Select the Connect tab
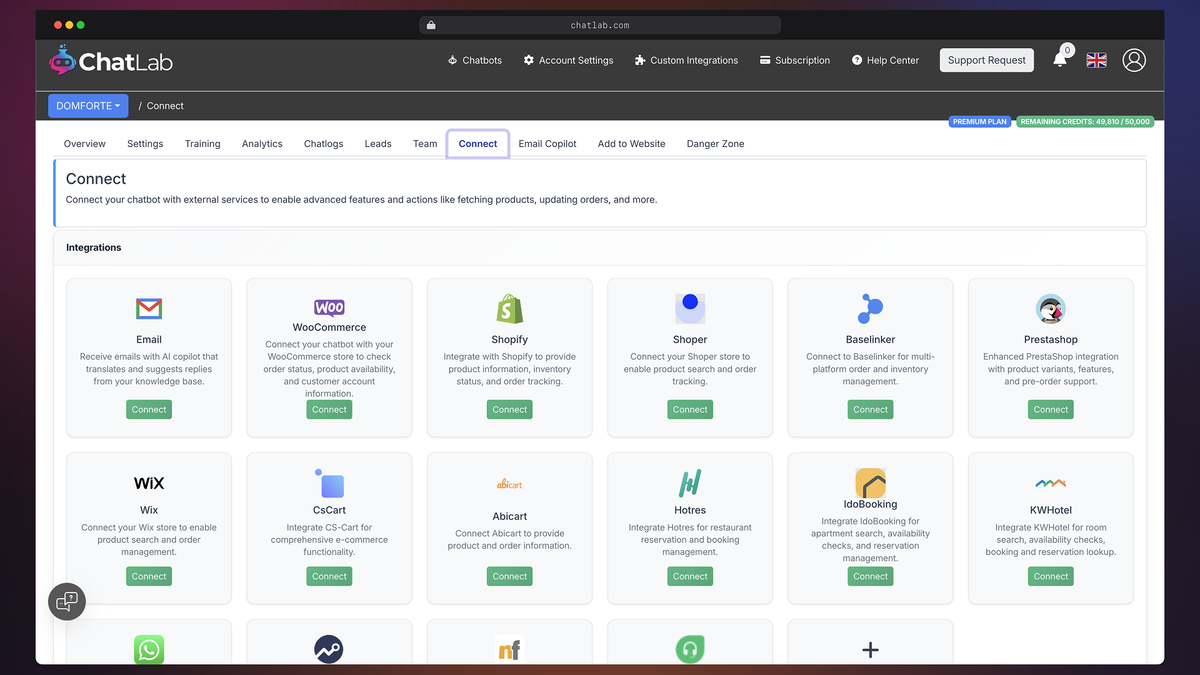The image size is (1200, 675). click(478, 144)
